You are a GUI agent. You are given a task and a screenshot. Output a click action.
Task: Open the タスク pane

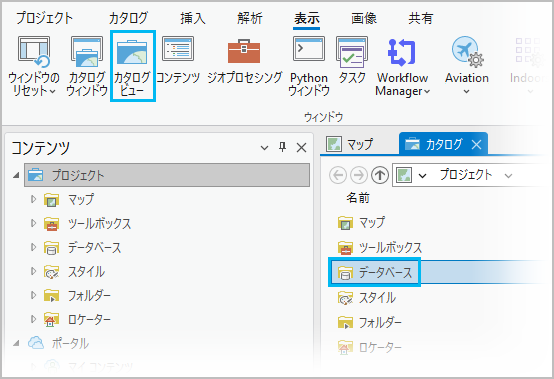coord(352,60)
